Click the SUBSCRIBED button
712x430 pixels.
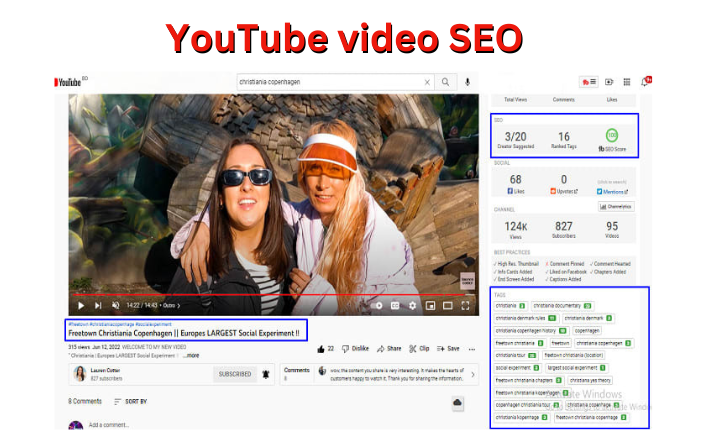233,374
